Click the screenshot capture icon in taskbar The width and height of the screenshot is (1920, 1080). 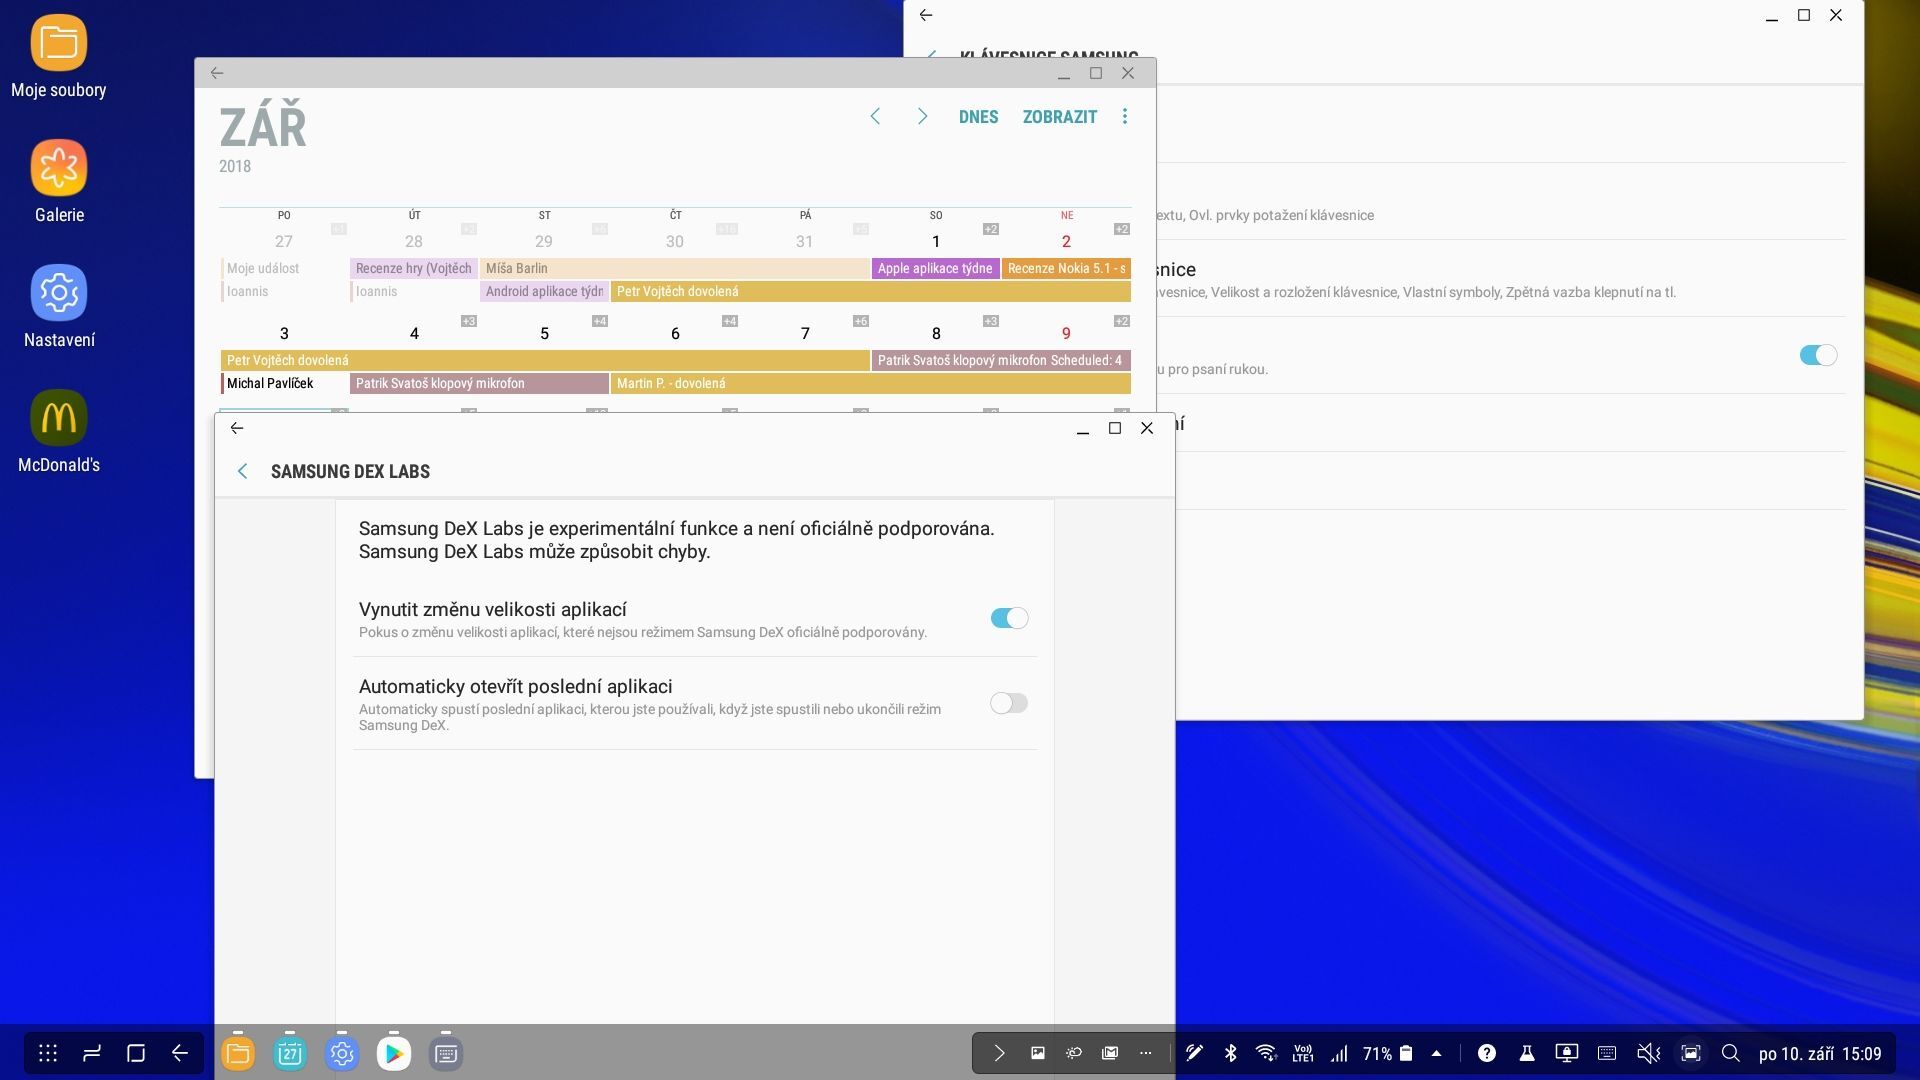1690,1053
